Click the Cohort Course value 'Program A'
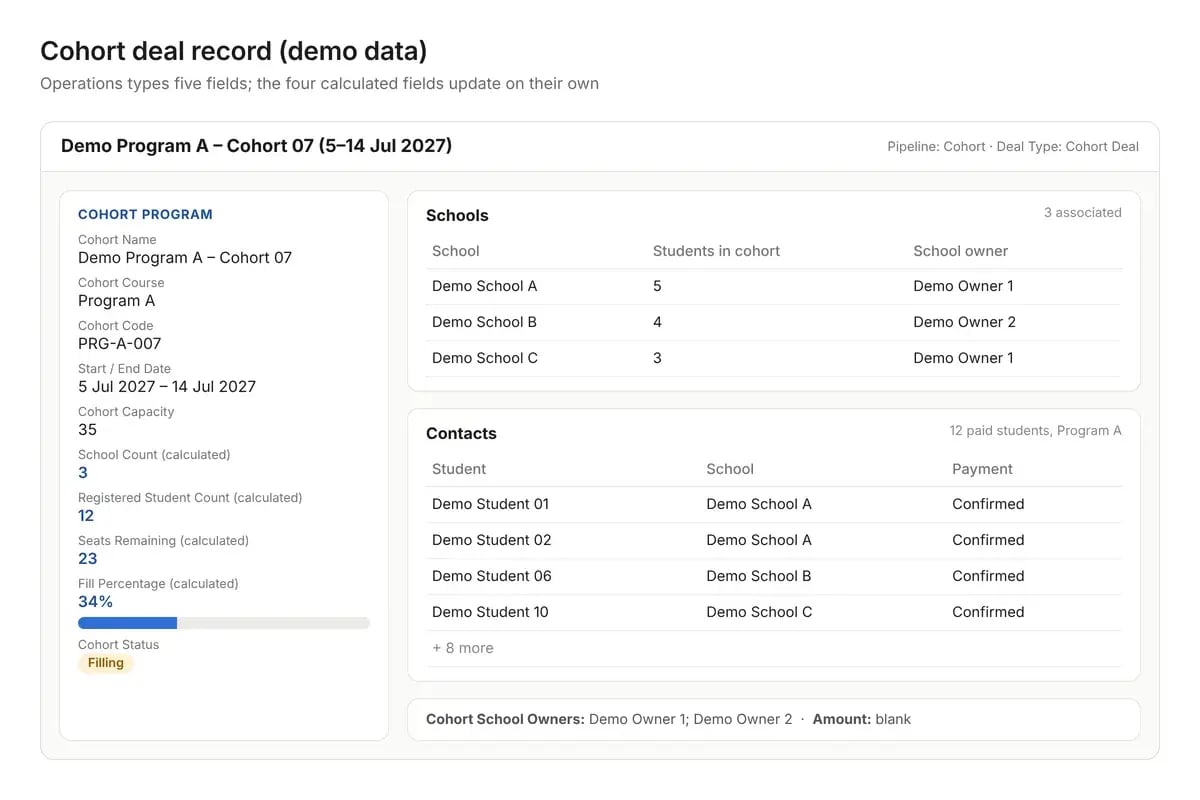Screen dimensions: 1200x800 [116, 301]
